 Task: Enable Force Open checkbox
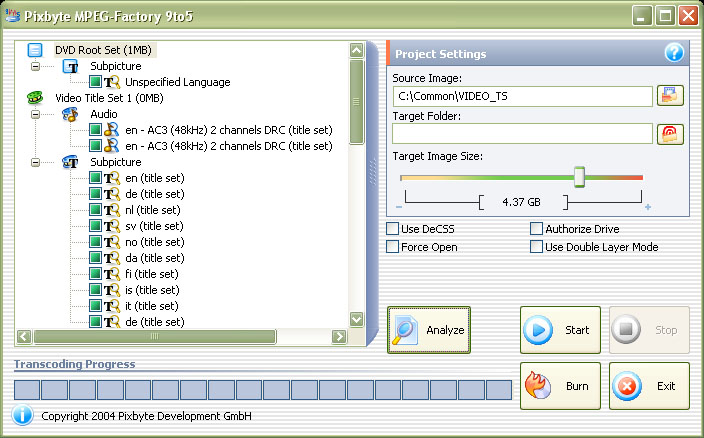tap(392, 247)
